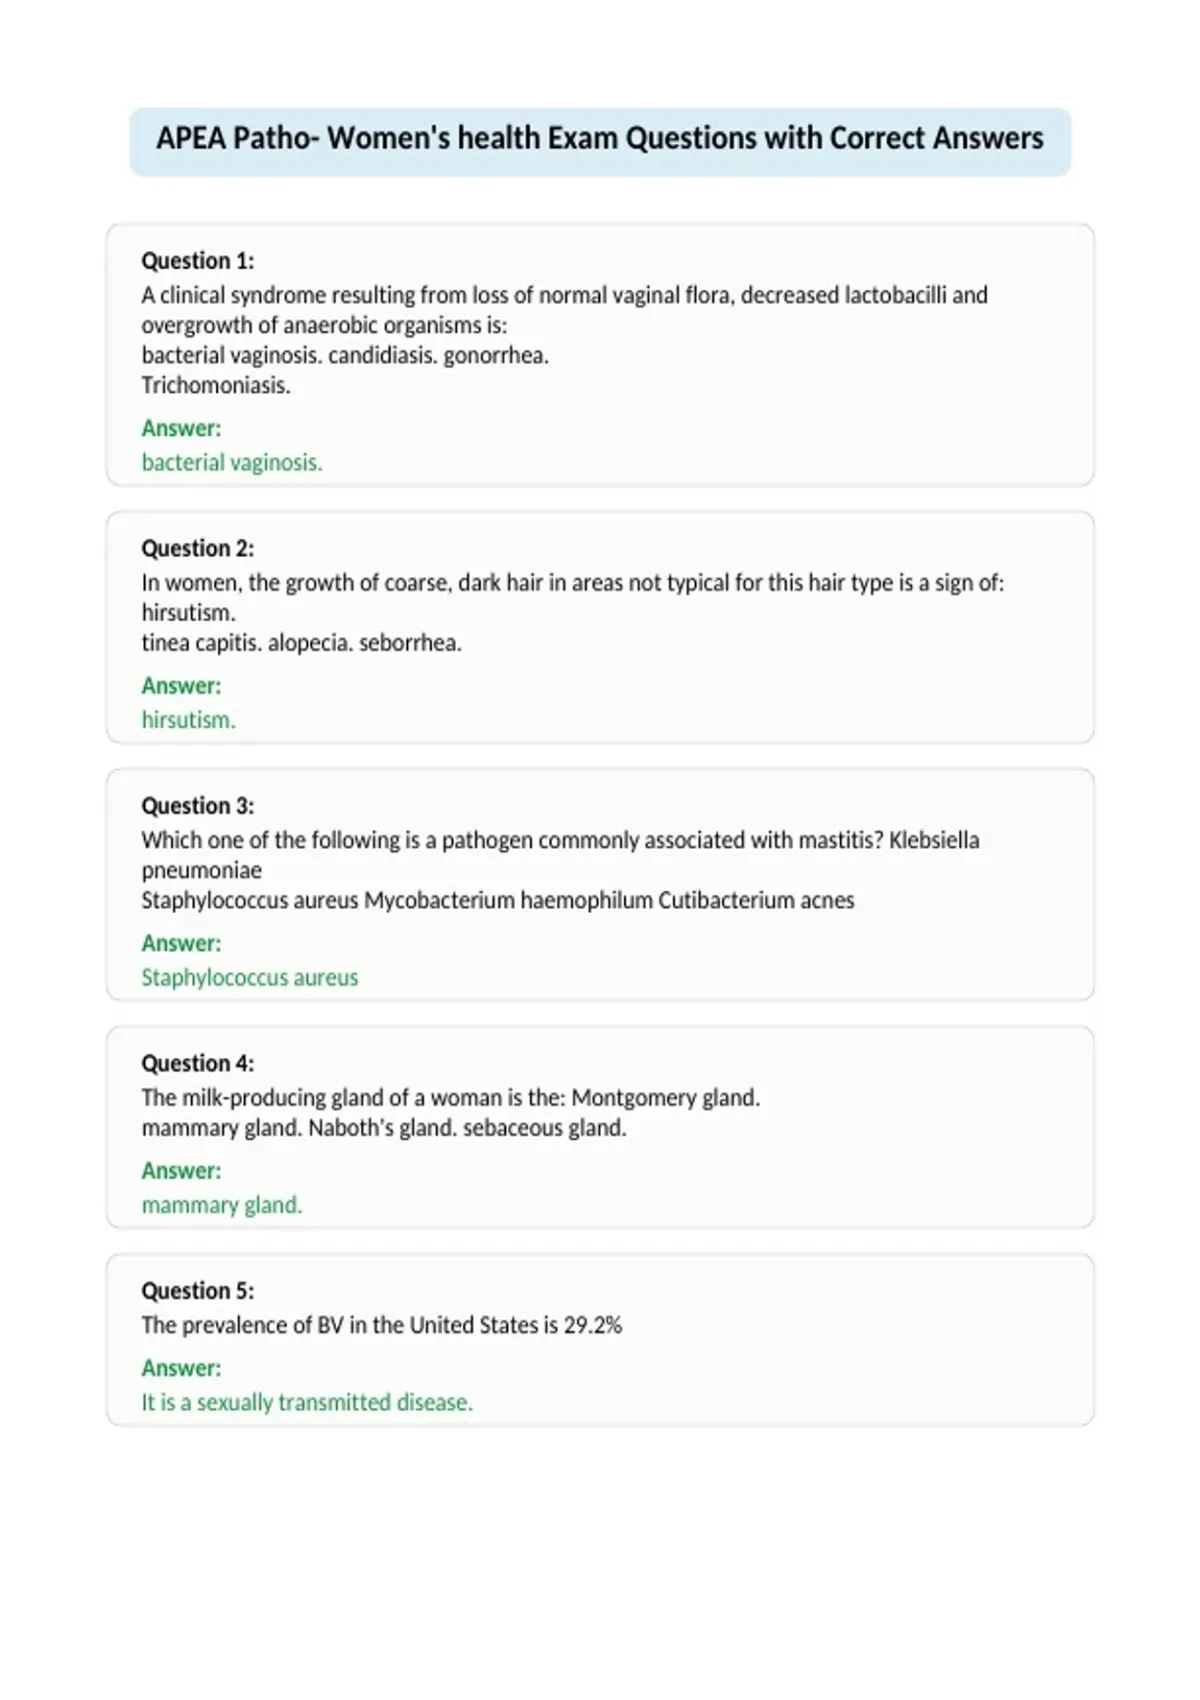The width and height of the screenshot is (1200, 1700).
Task: Click the Question 1 Answer label
Action: [x=181, y=428]
